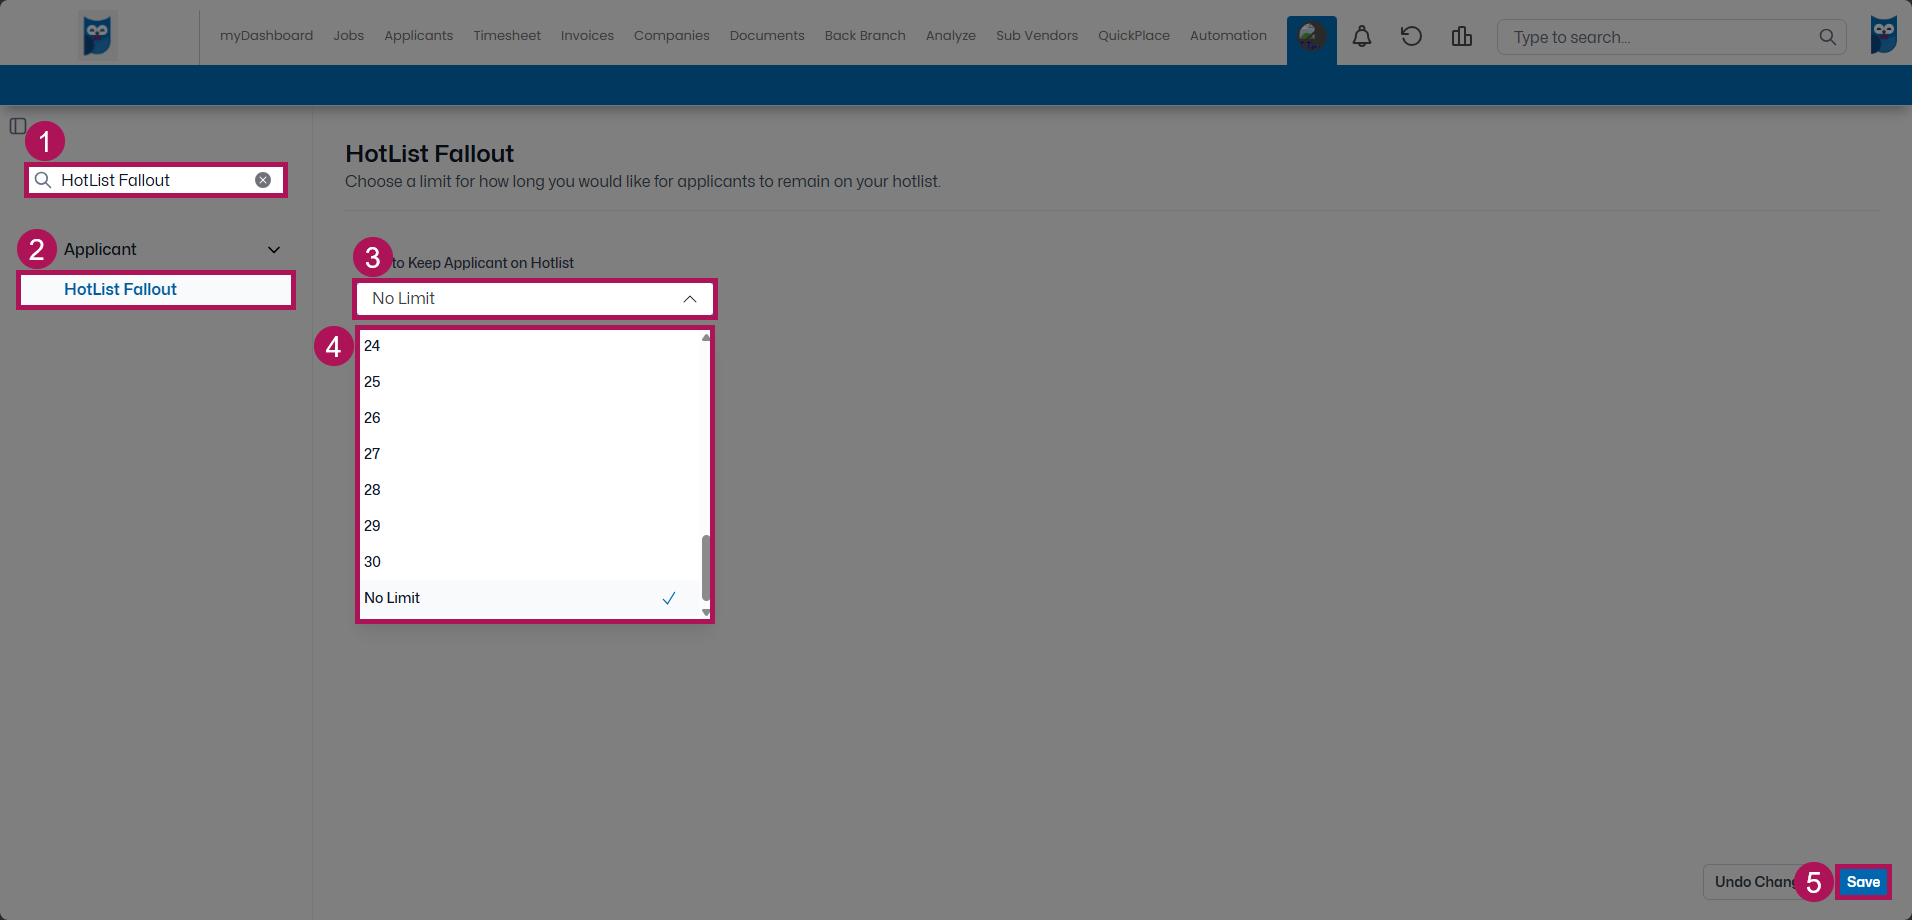Toggle the sidebar collapse panel icon
The height and width of the screenshot is (920, 1912).
[18, 126]
